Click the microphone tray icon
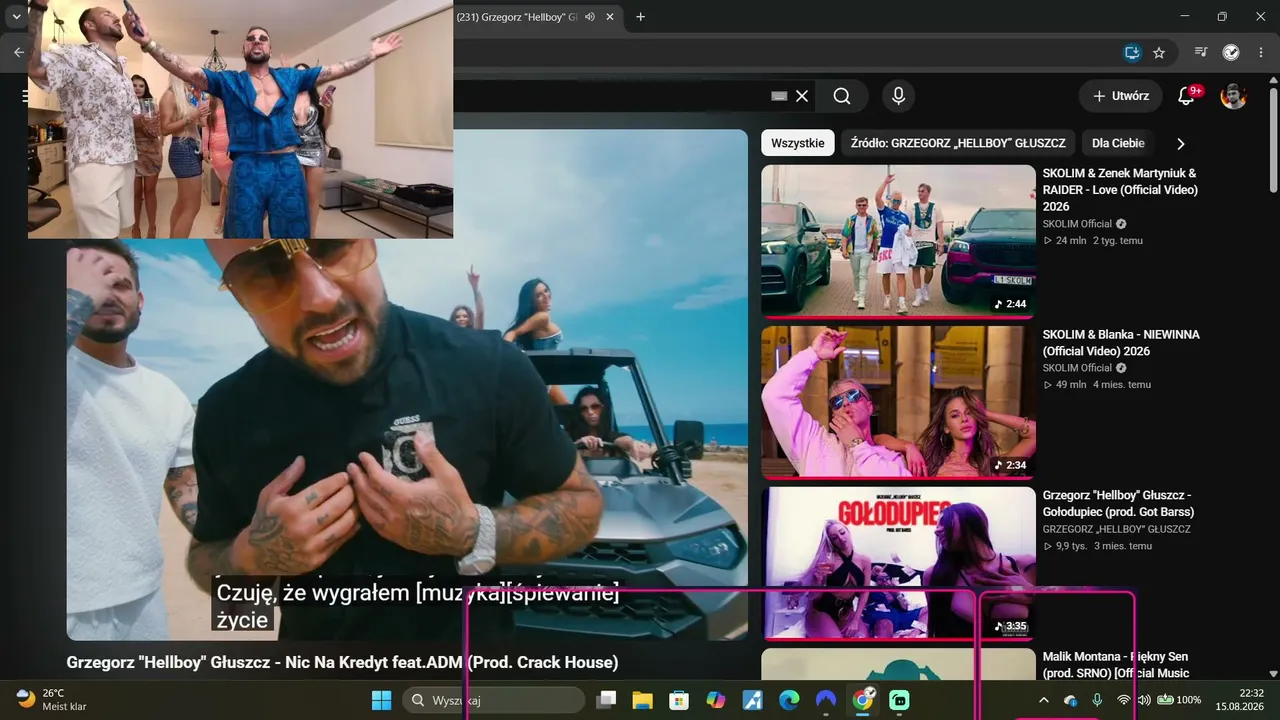This screenshot has width=1280, height=720. [x=1097, y=700]
